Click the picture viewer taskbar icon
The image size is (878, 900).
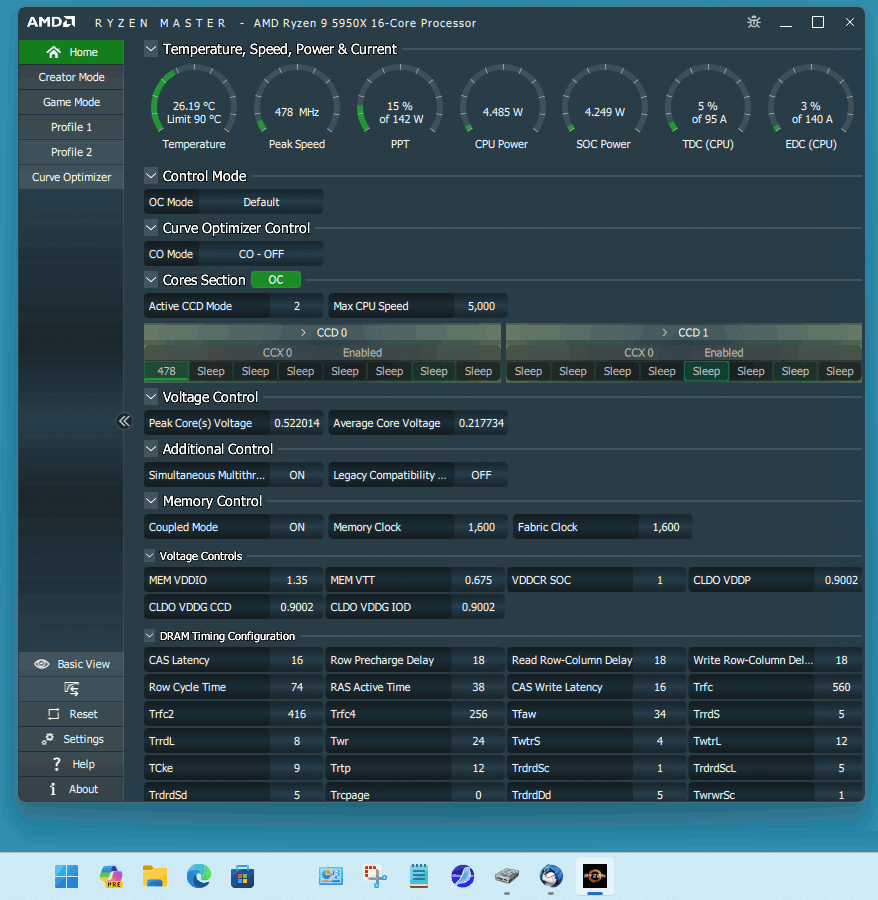click(331, 876)
